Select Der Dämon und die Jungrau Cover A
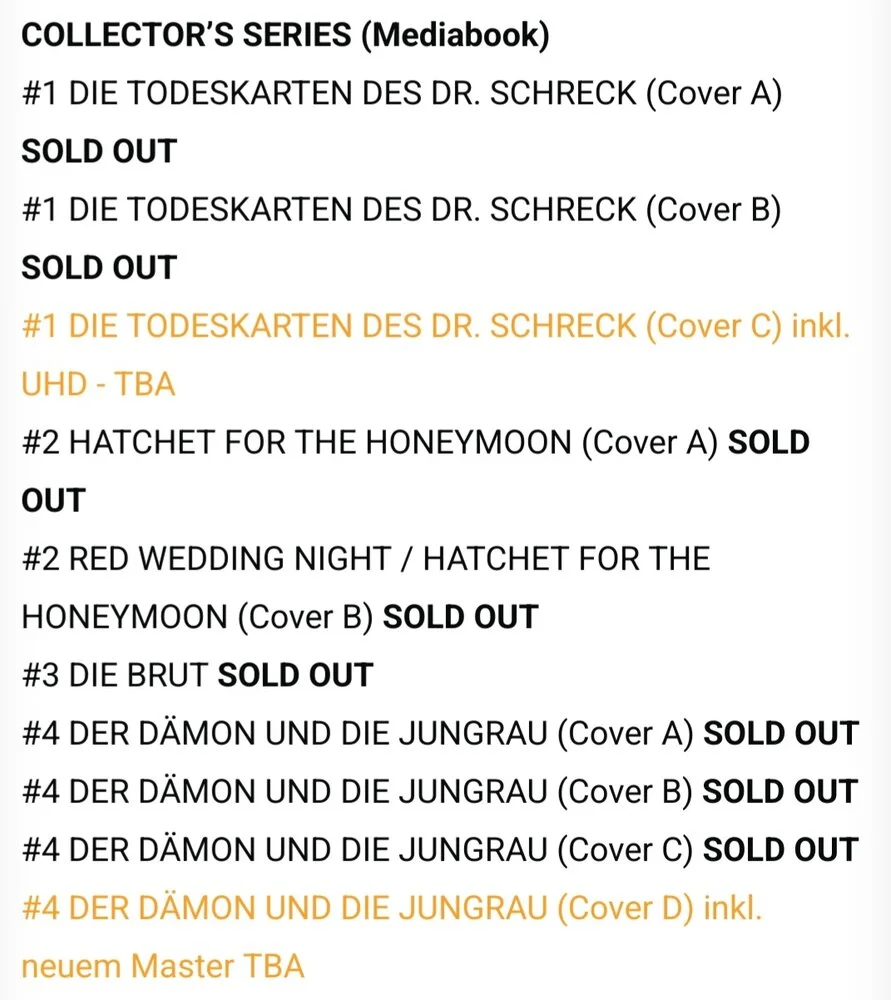This screenshot has width=891, height=1000. click(x=357, y=733)
